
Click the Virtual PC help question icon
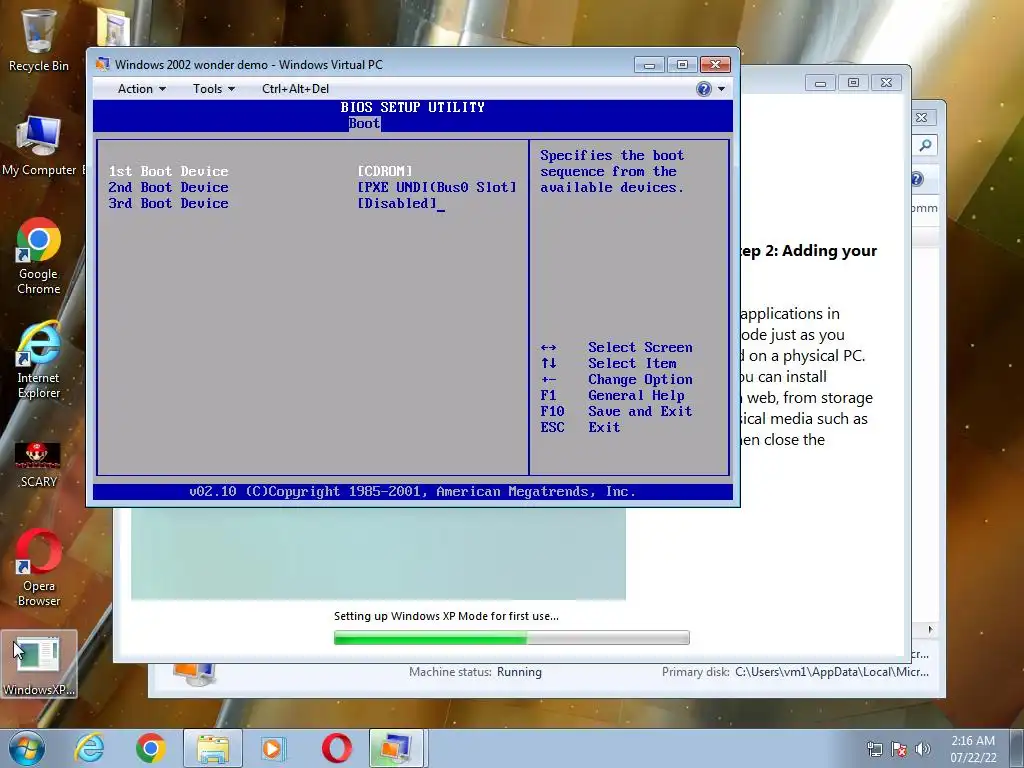click(x=703, y=89)
